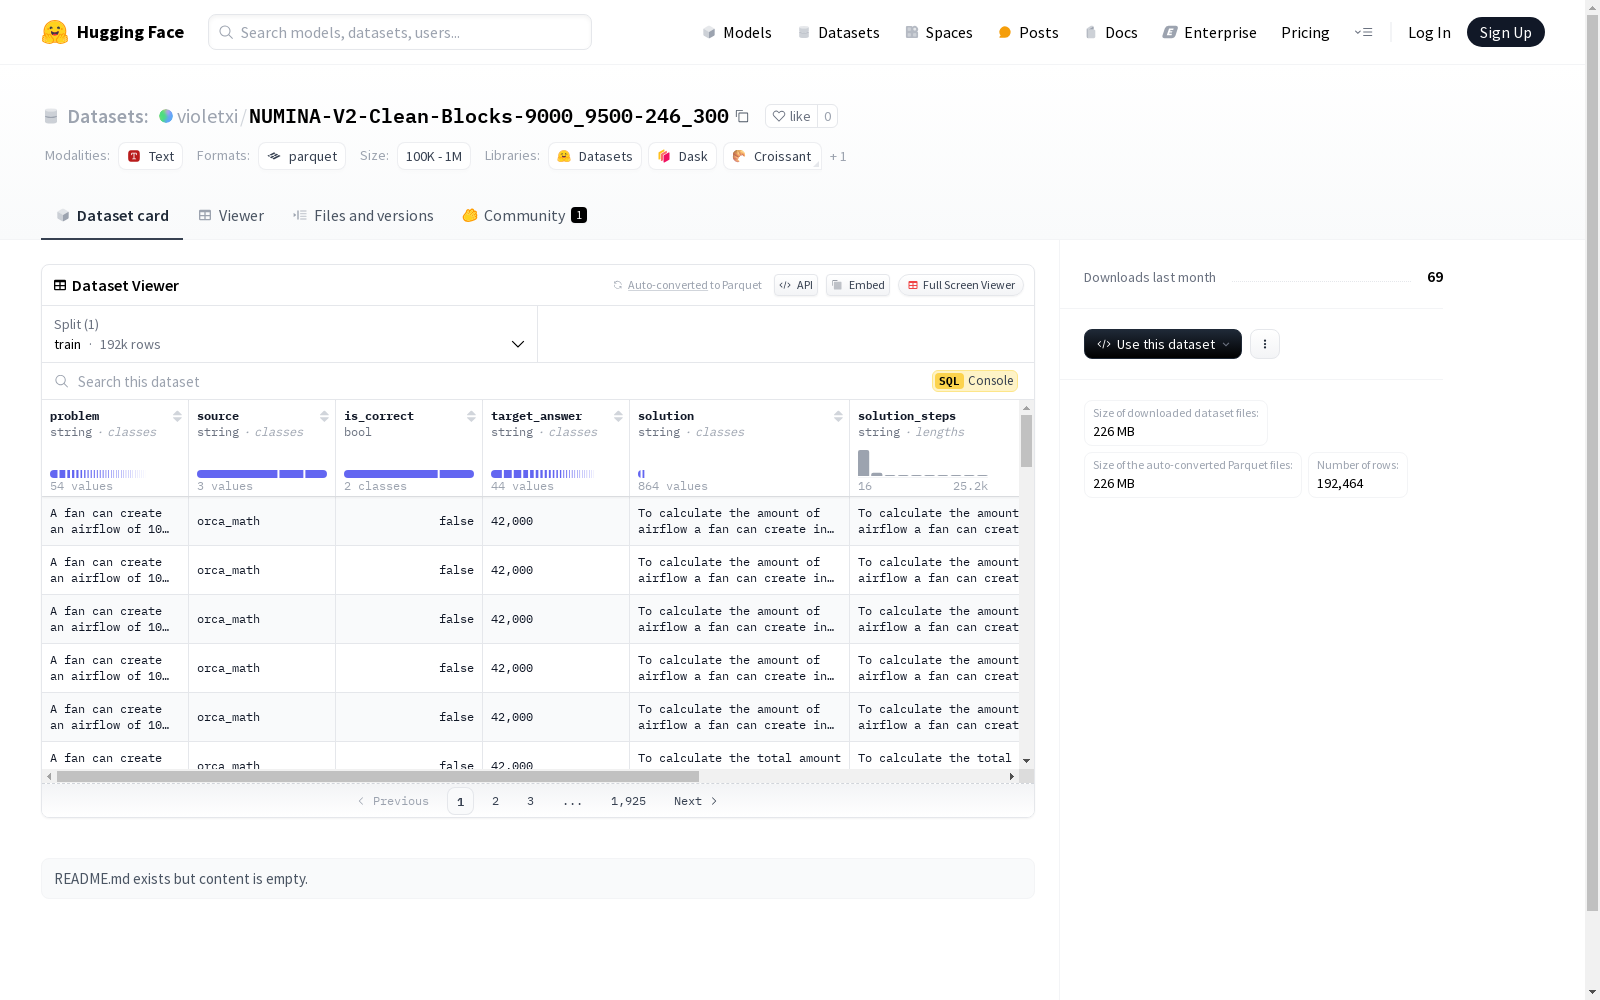Switch to the Community tab

[x=524, y=216]
